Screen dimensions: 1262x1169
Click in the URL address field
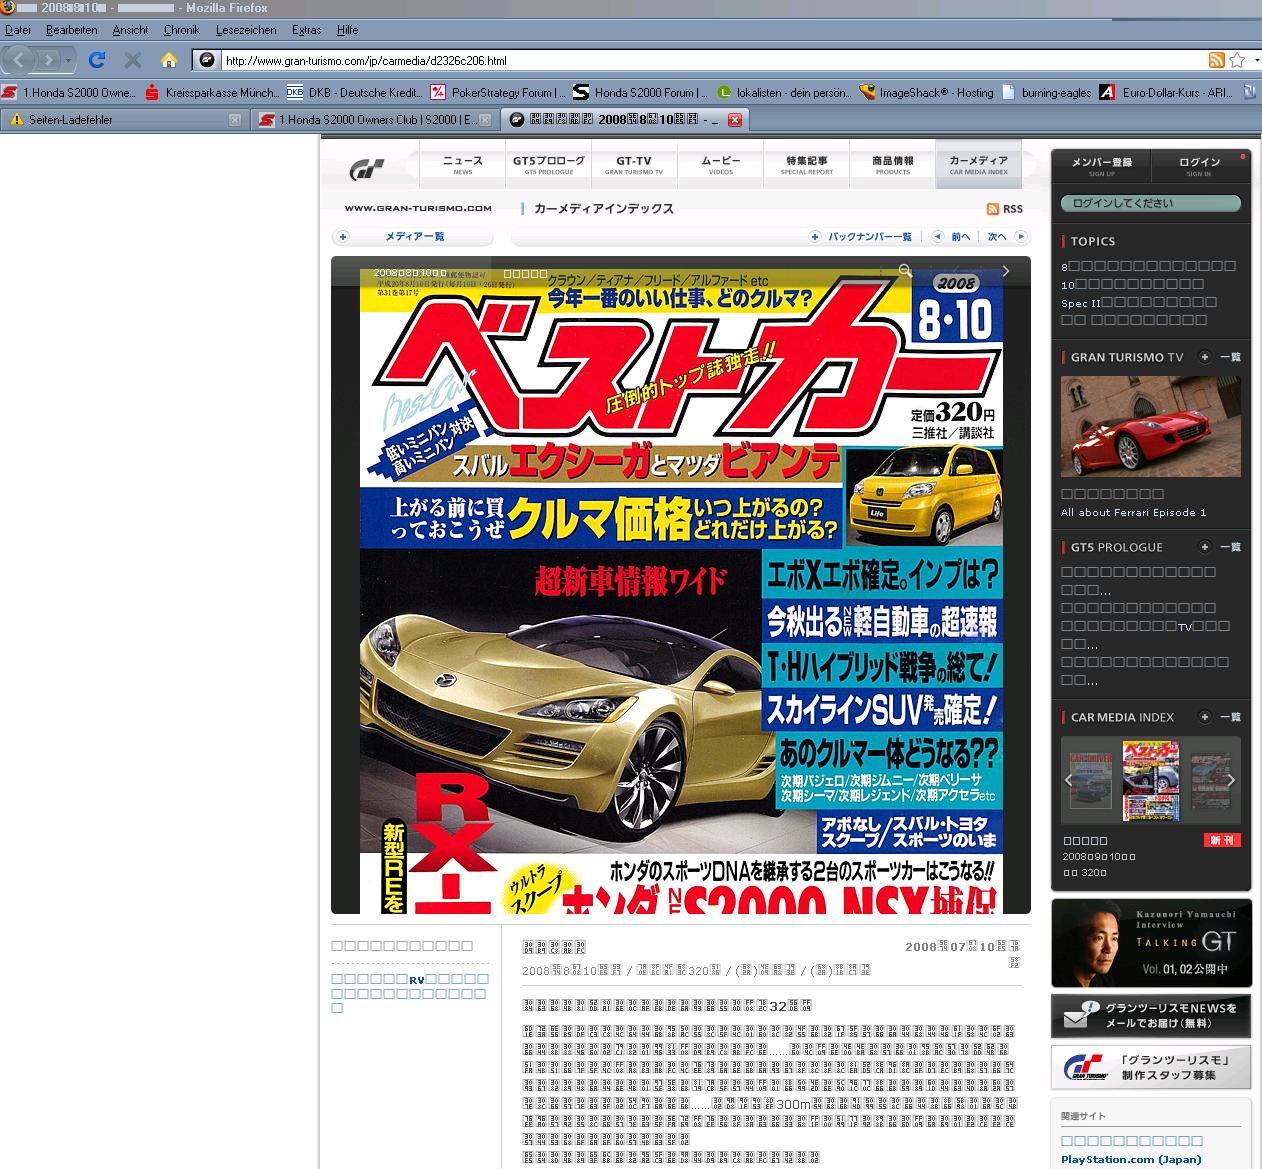click(700, 60)
